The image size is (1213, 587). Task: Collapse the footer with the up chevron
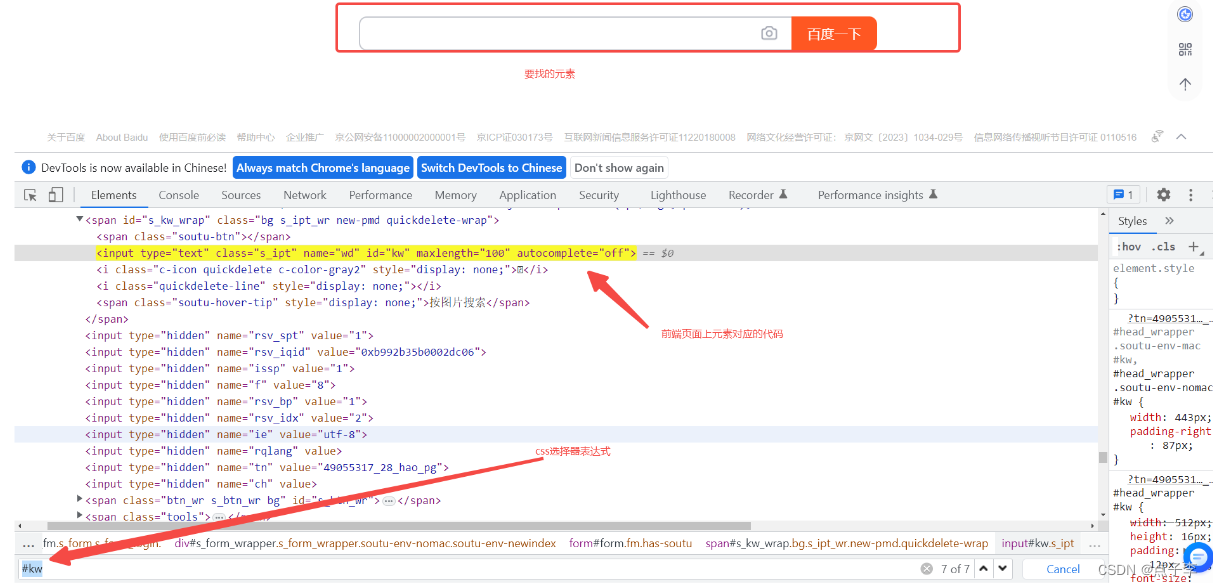coord(1181,137)
